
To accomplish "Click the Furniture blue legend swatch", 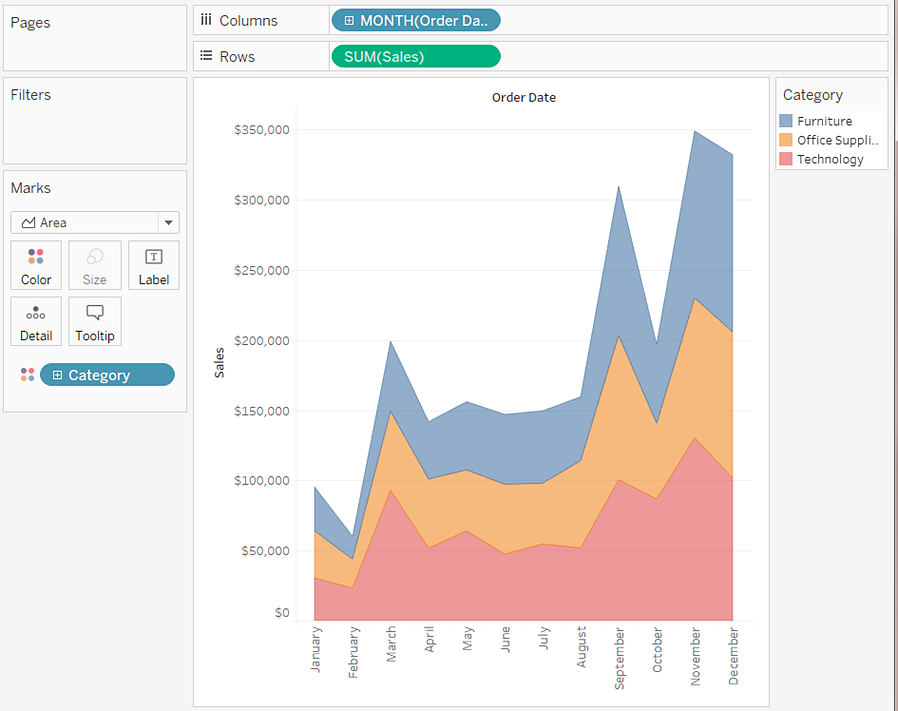I will click(786, 121).
